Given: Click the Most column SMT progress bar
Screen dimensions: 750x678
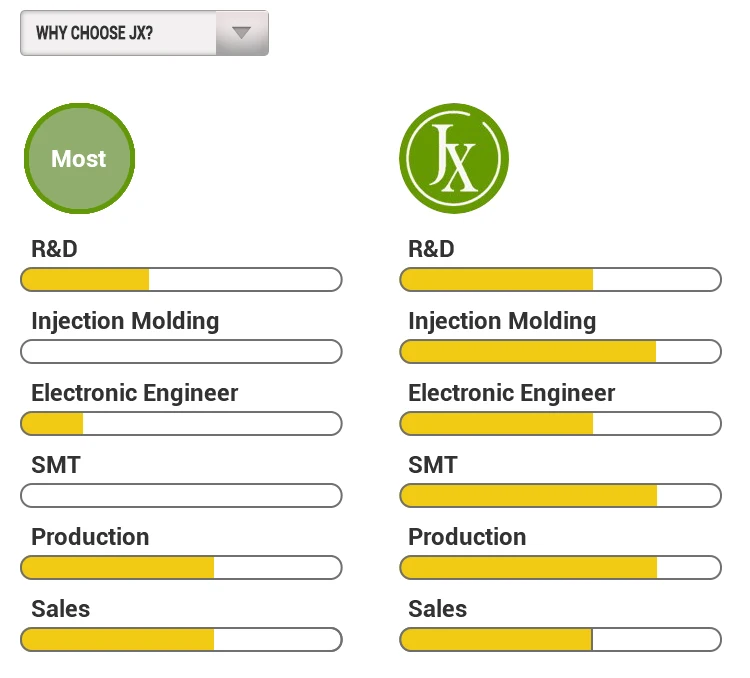Looking at the screenshot, I should 181,495.
